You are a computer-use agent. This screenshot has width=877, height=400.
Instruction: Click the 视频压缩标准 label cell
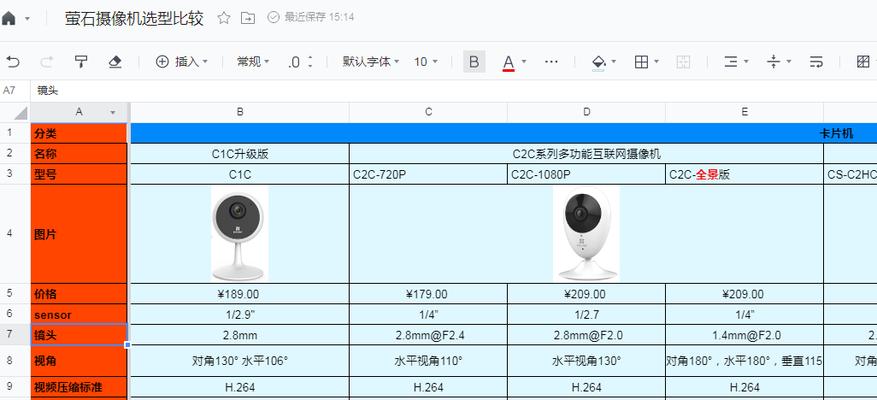[79, 387]
